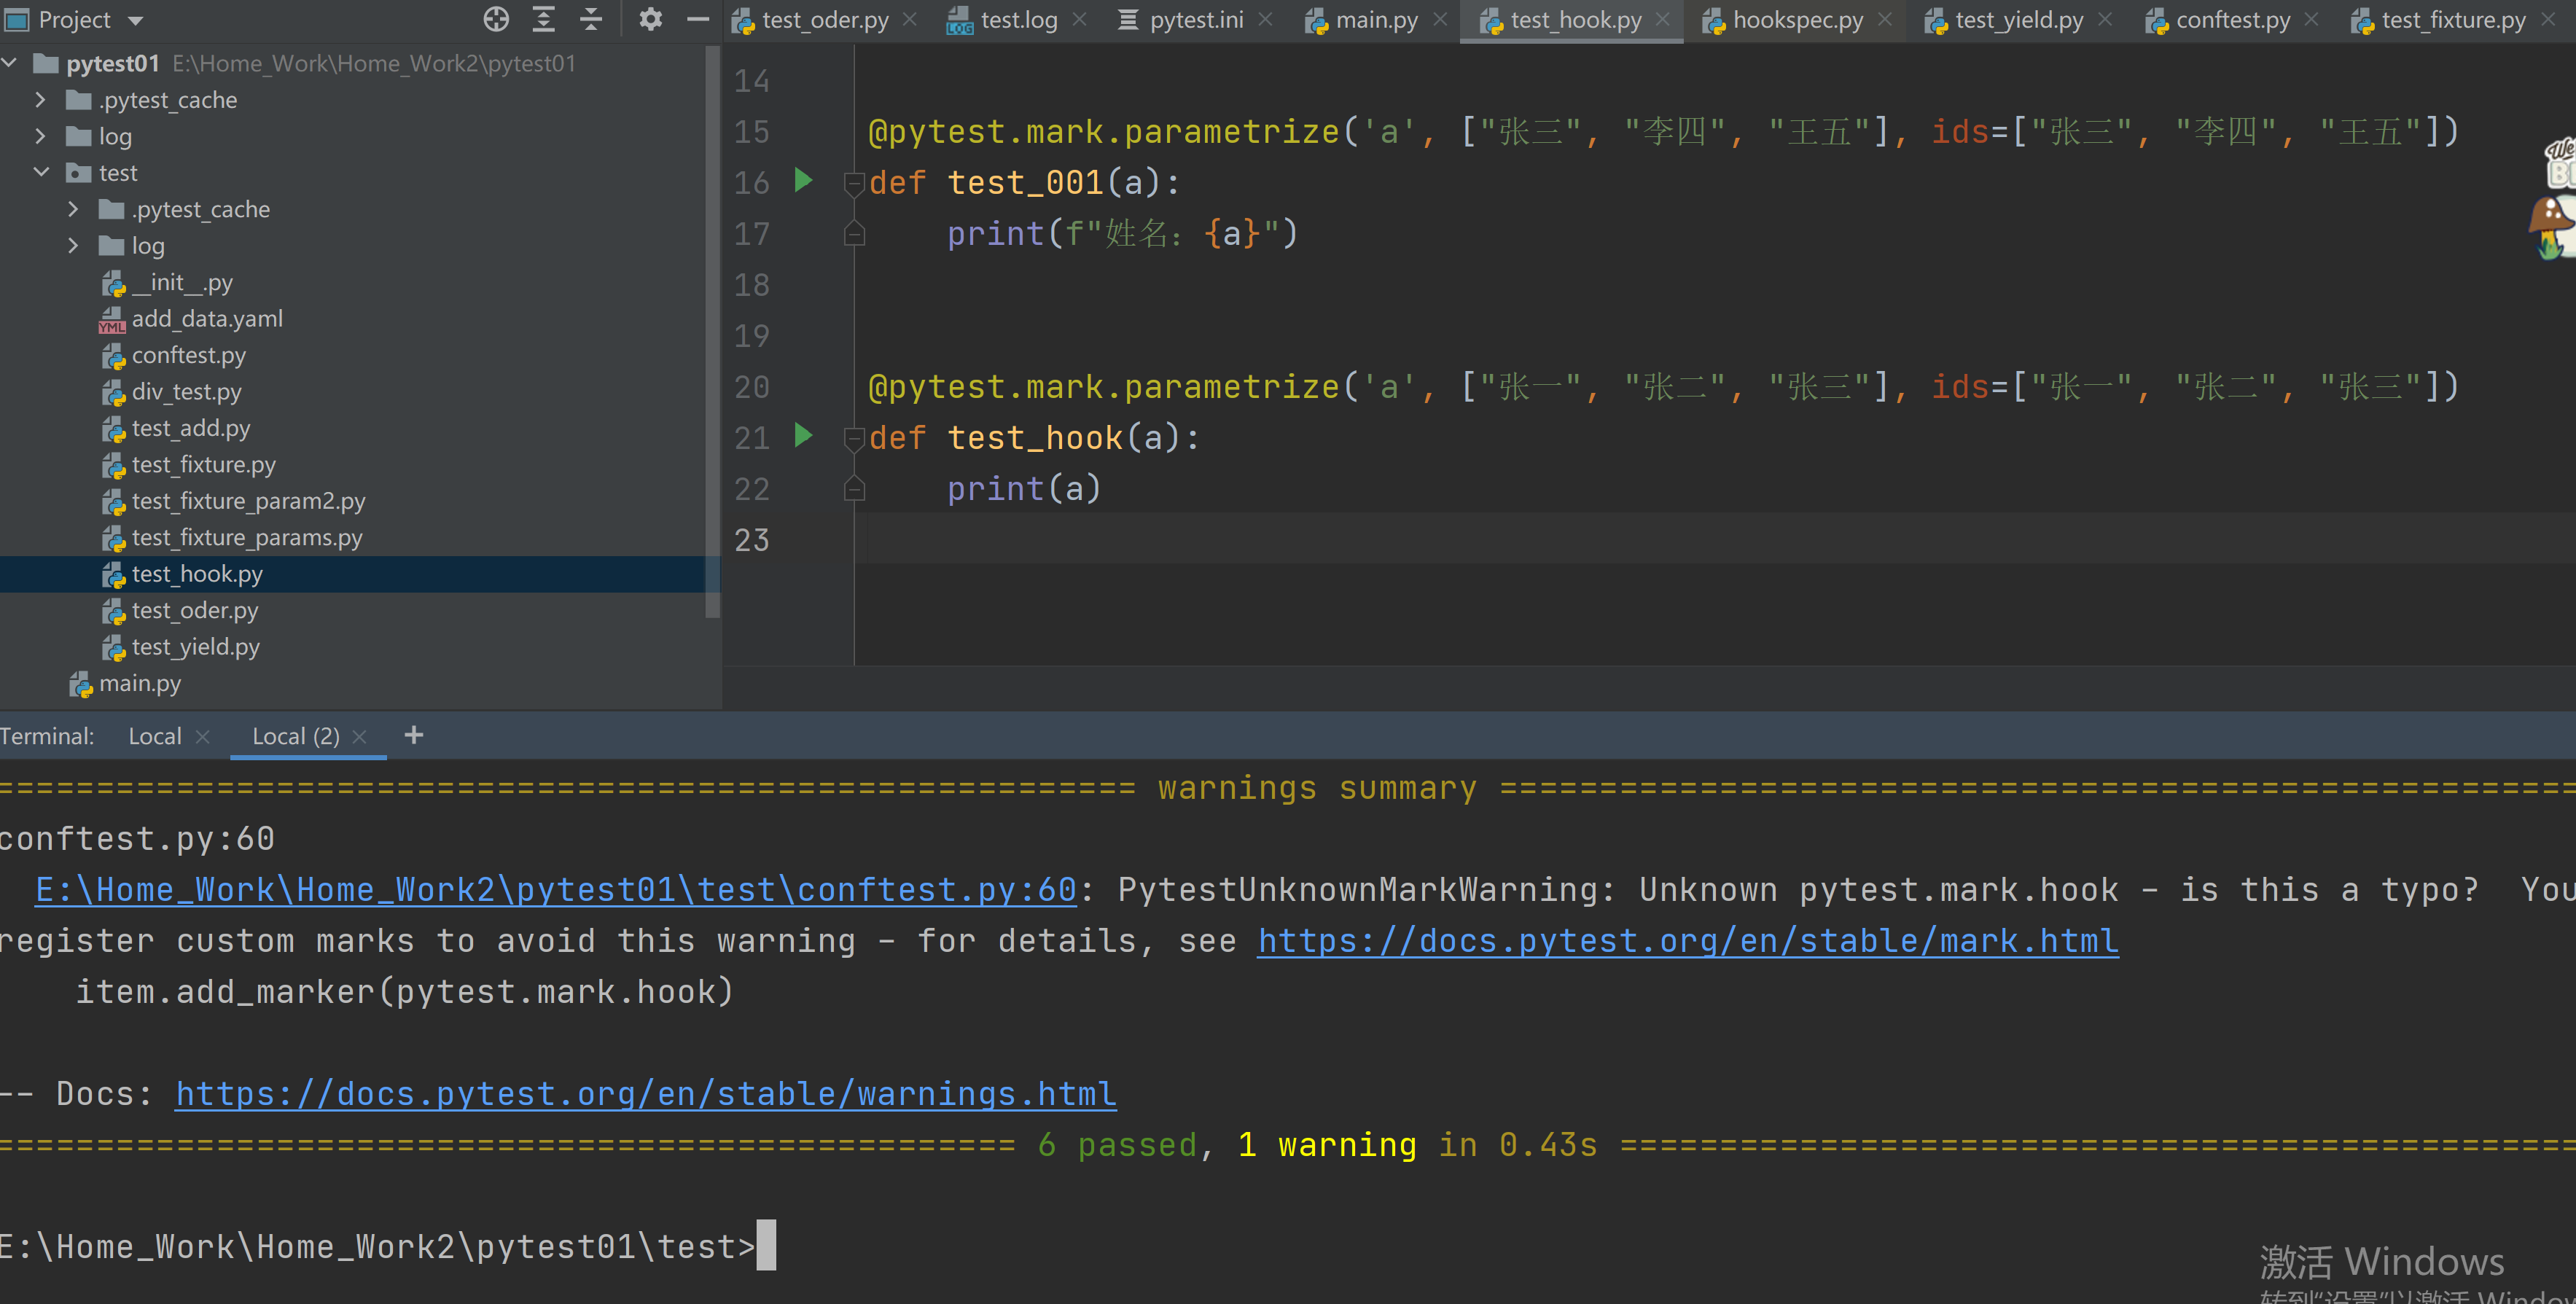The height and width of the screenshot is (1304, 2576).
Task: Hide the Project panel with minus icon
Action: point(698,19)
